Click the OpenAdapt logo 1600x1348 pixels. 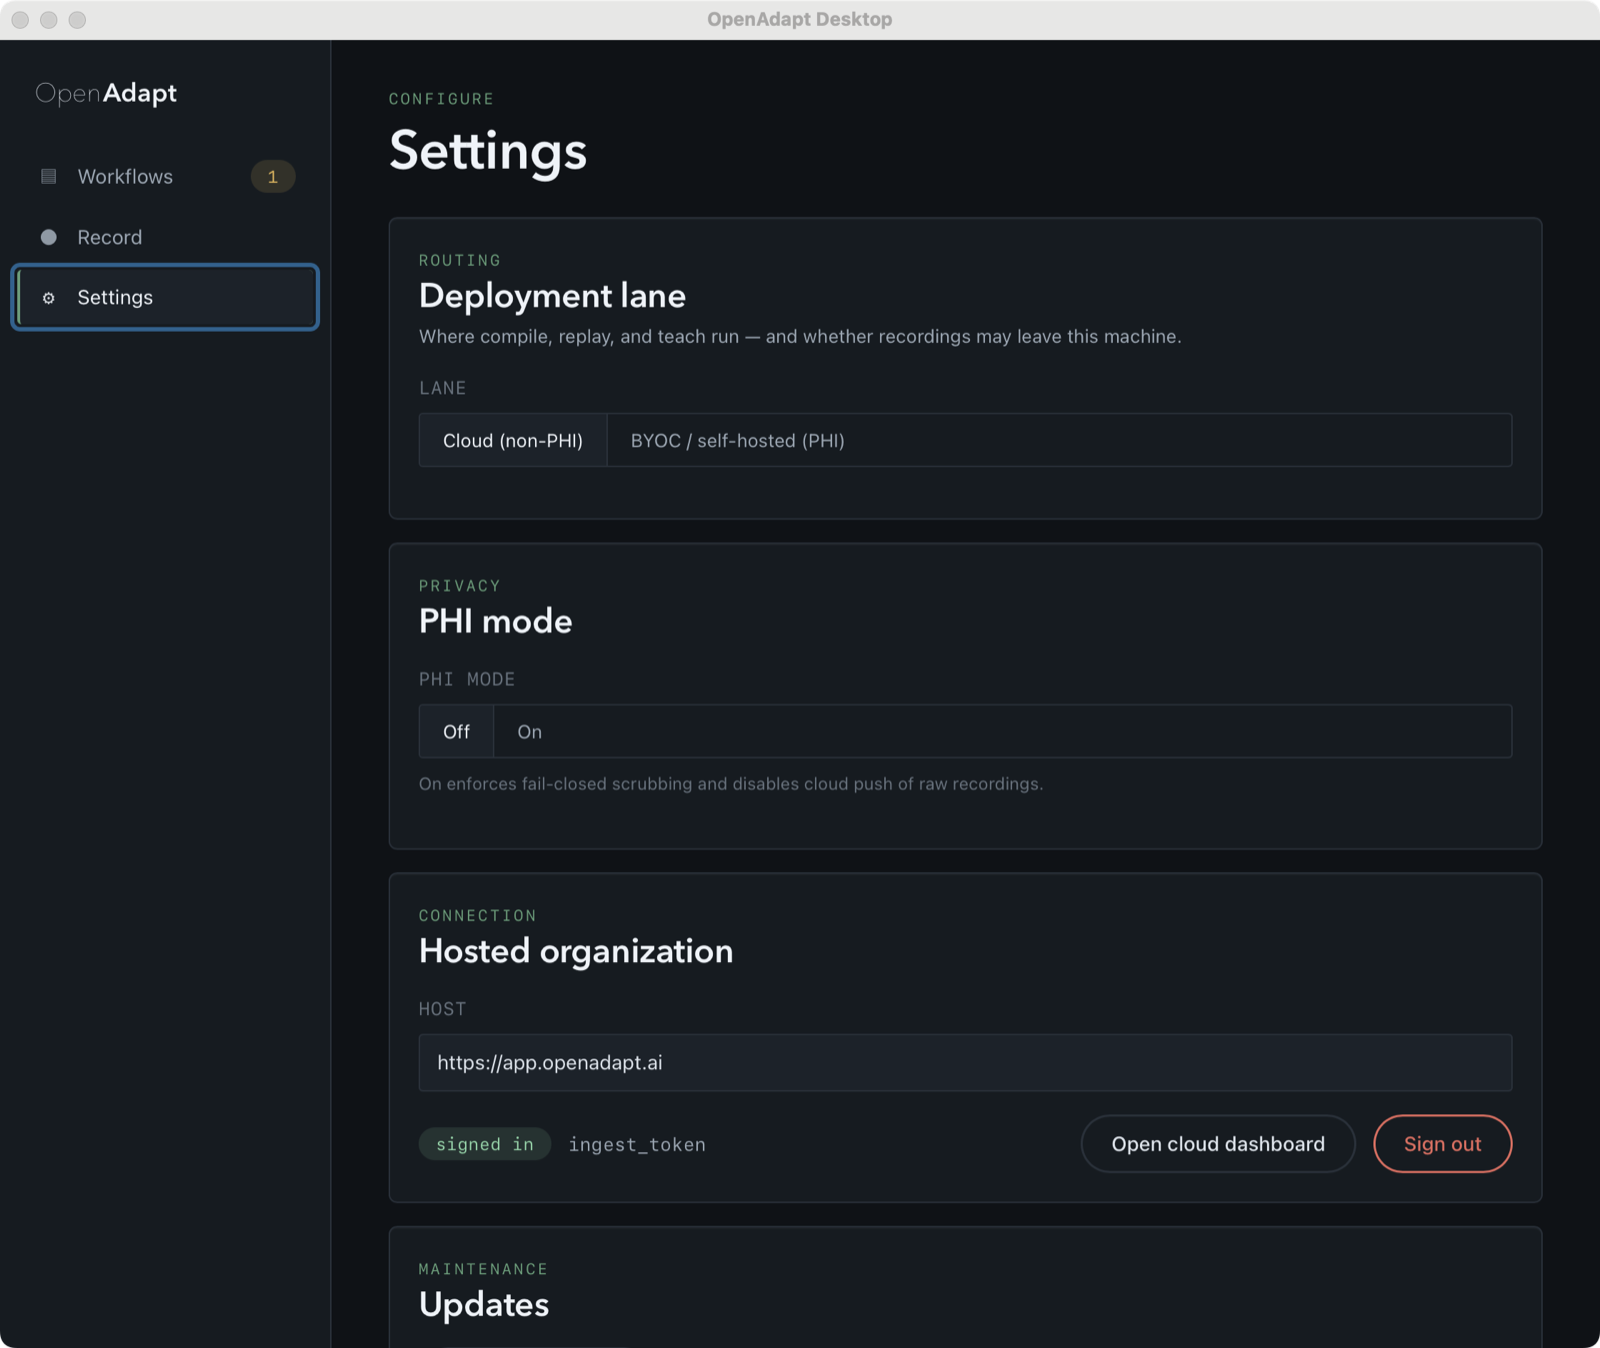pyautogui.click(x=106, y=93)
